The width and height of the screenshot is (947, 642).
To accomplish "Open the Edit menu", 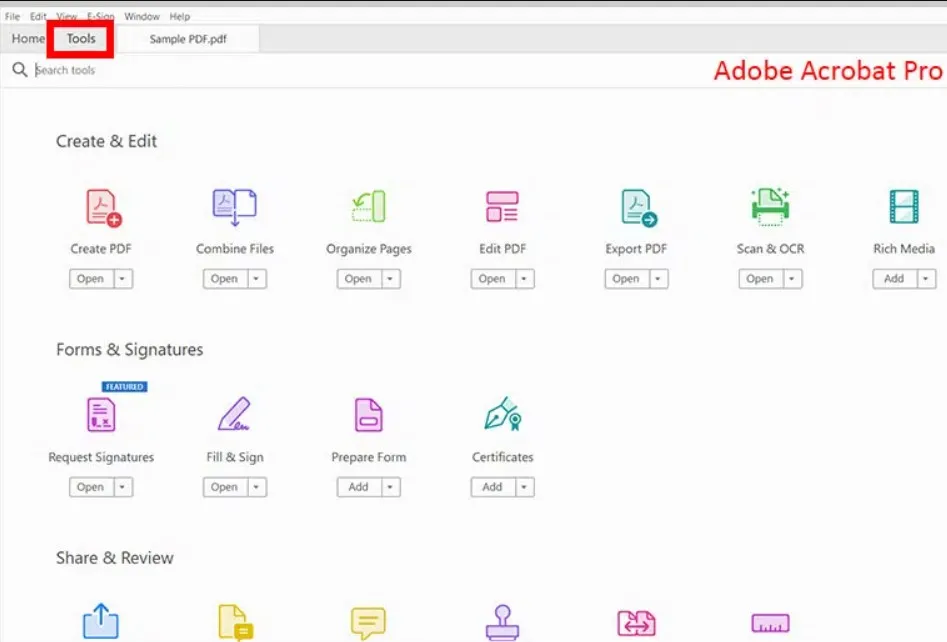I will (38, 16).
